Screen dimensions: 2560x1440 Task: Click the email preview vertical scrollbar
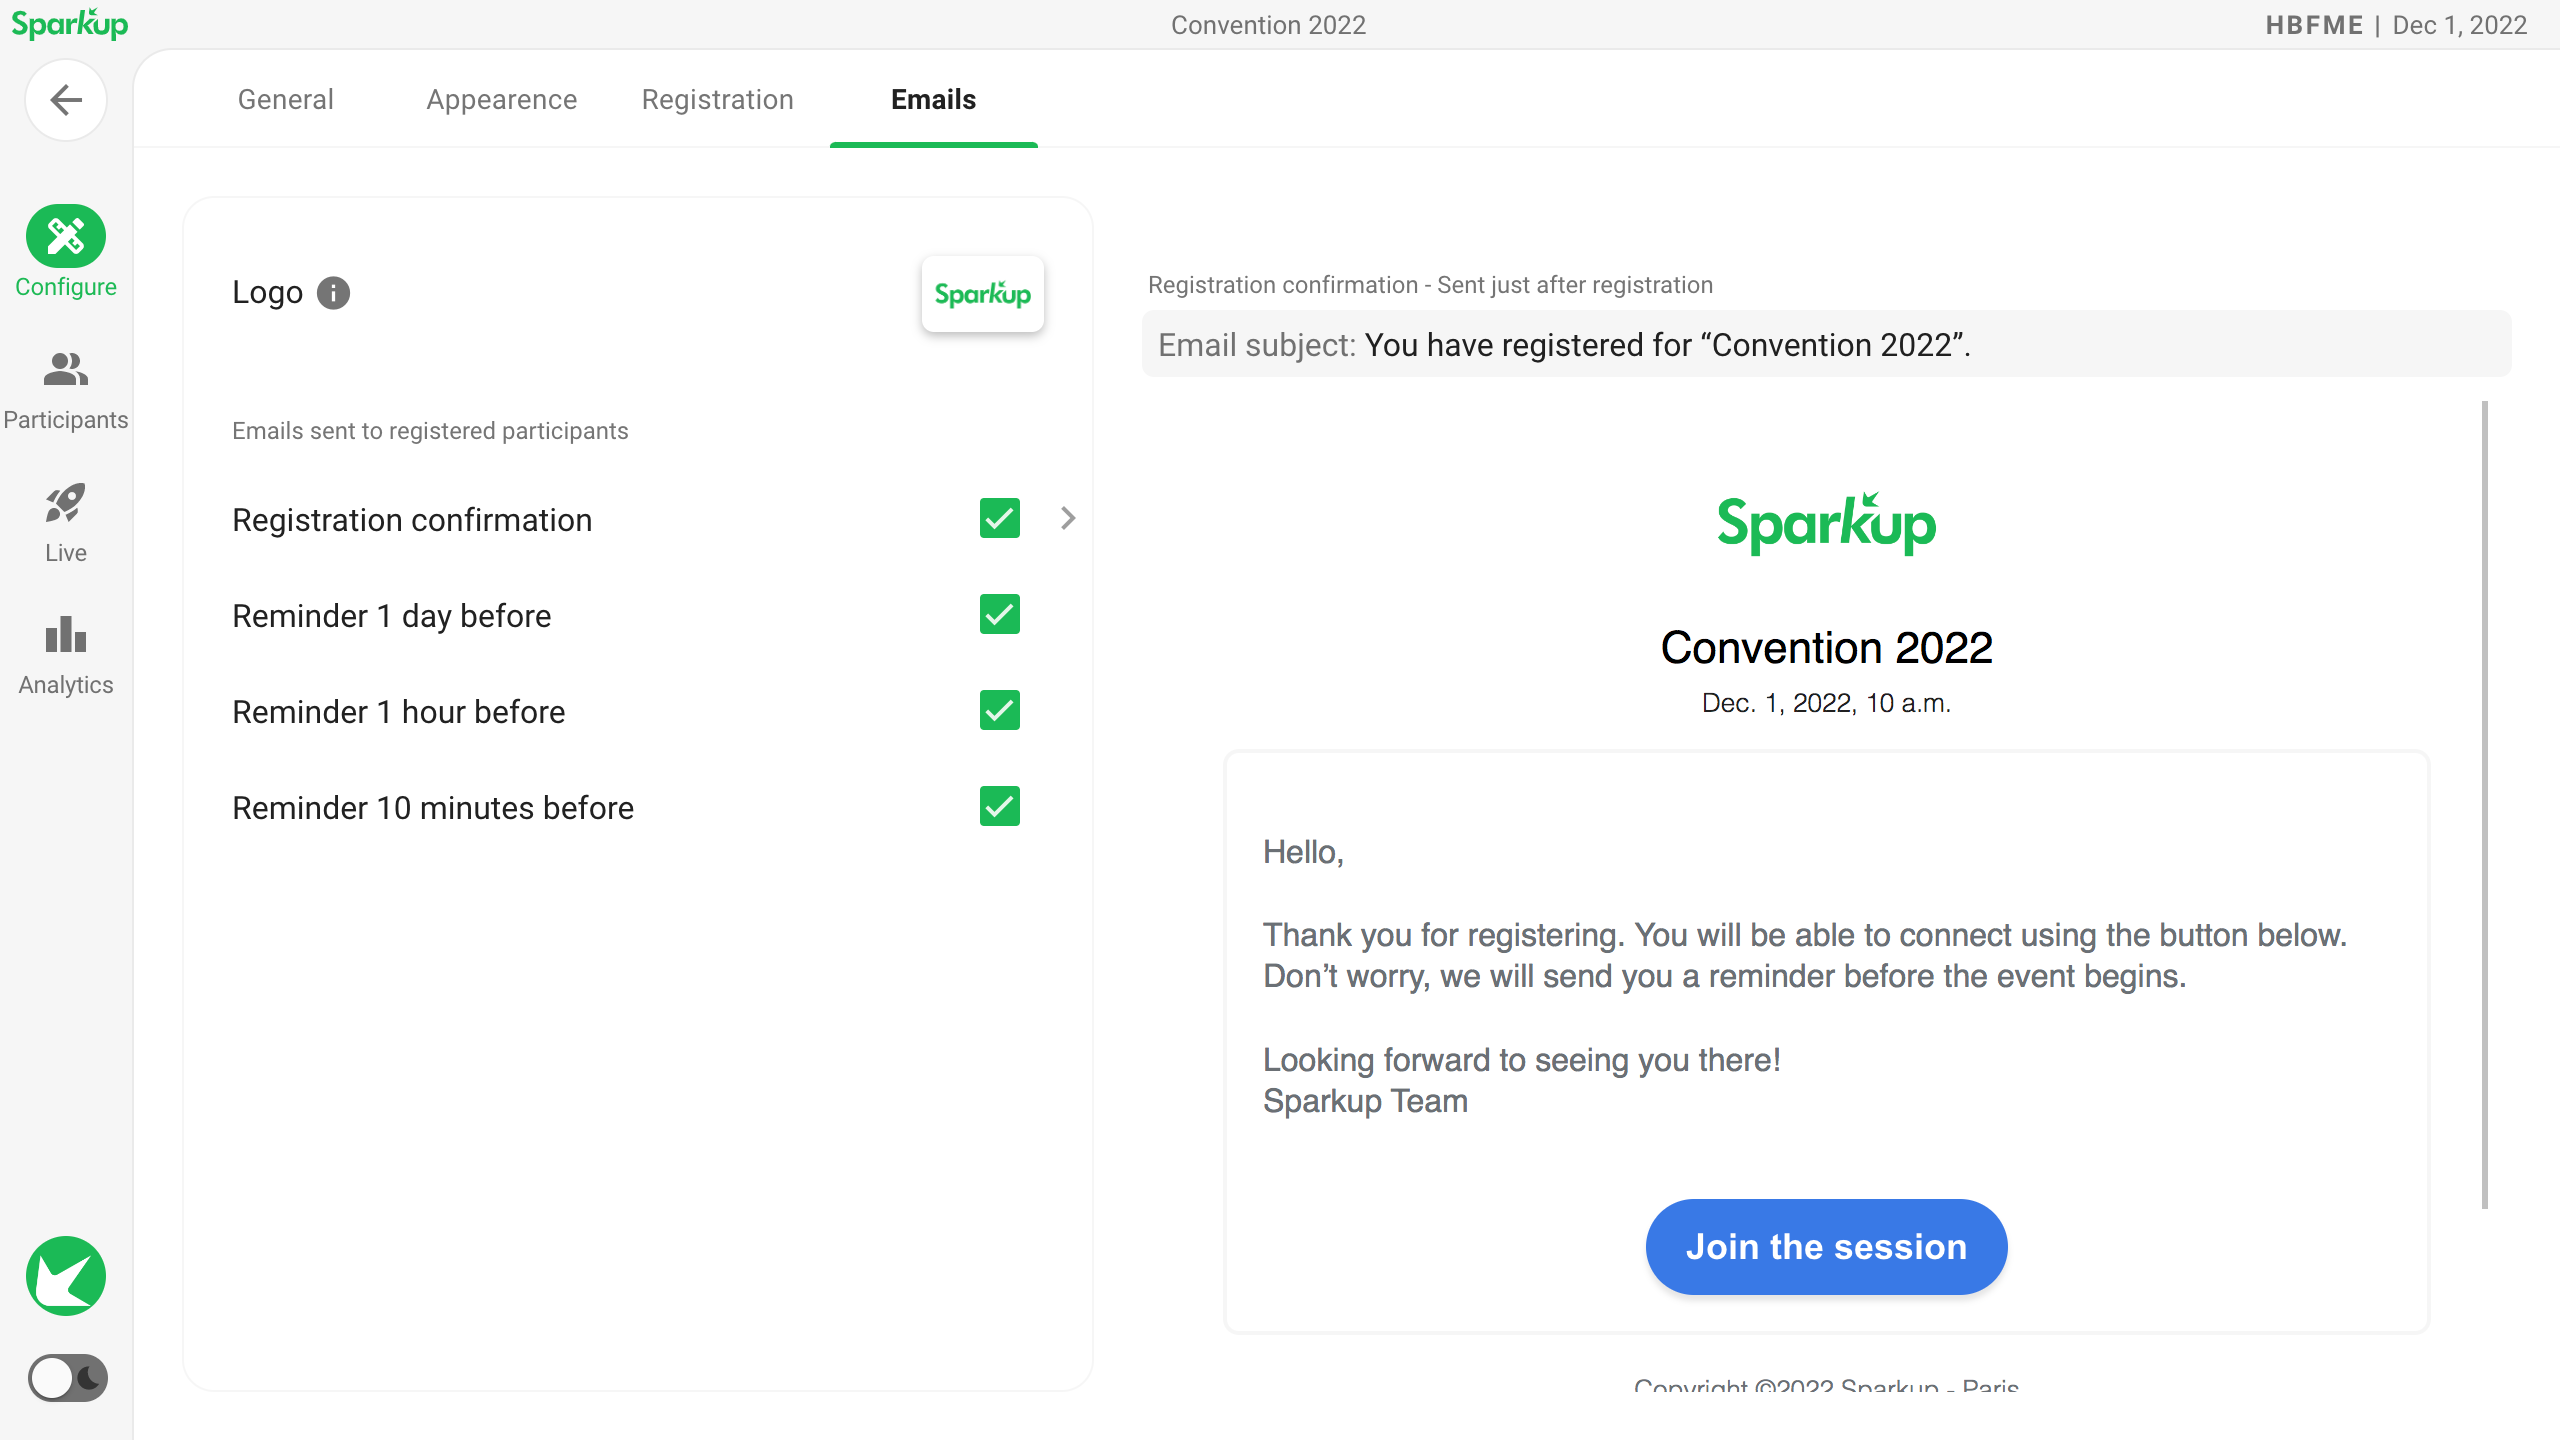pyautogui.click(x=2484, y=805)
